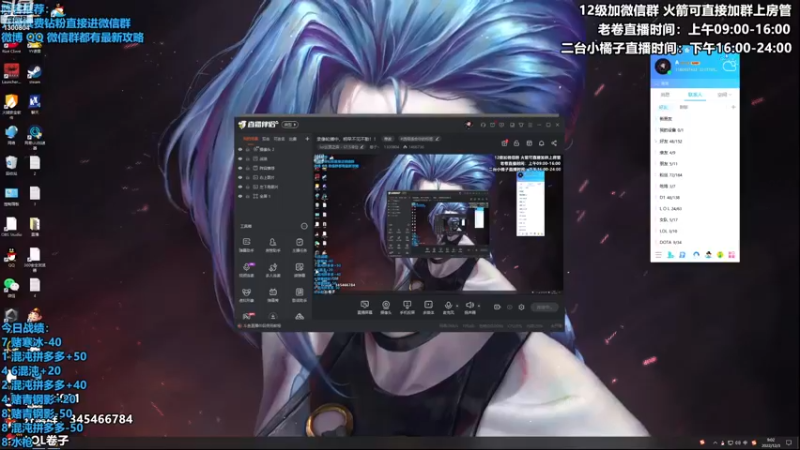Open the WeChat desktop shortcut
The height and width of the screenshot is (450, 800).
11,287
